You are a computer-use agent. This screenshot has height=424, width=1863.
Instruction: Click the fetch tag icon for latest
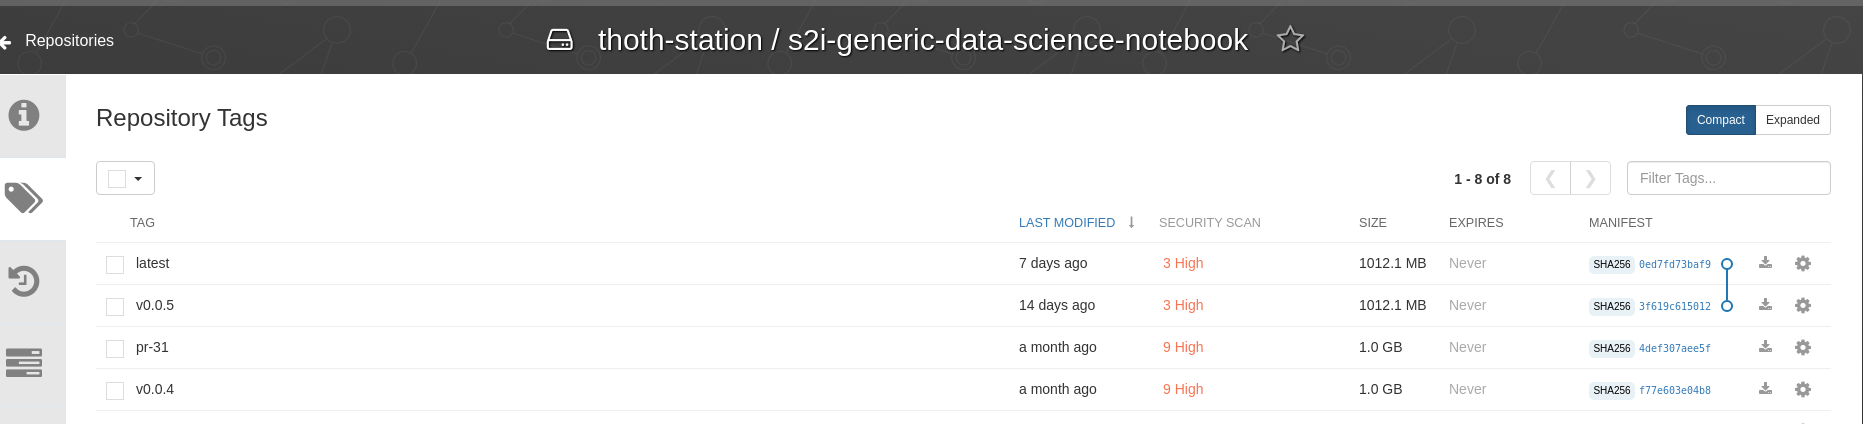pyautogui.click(x=1765, y=263)
